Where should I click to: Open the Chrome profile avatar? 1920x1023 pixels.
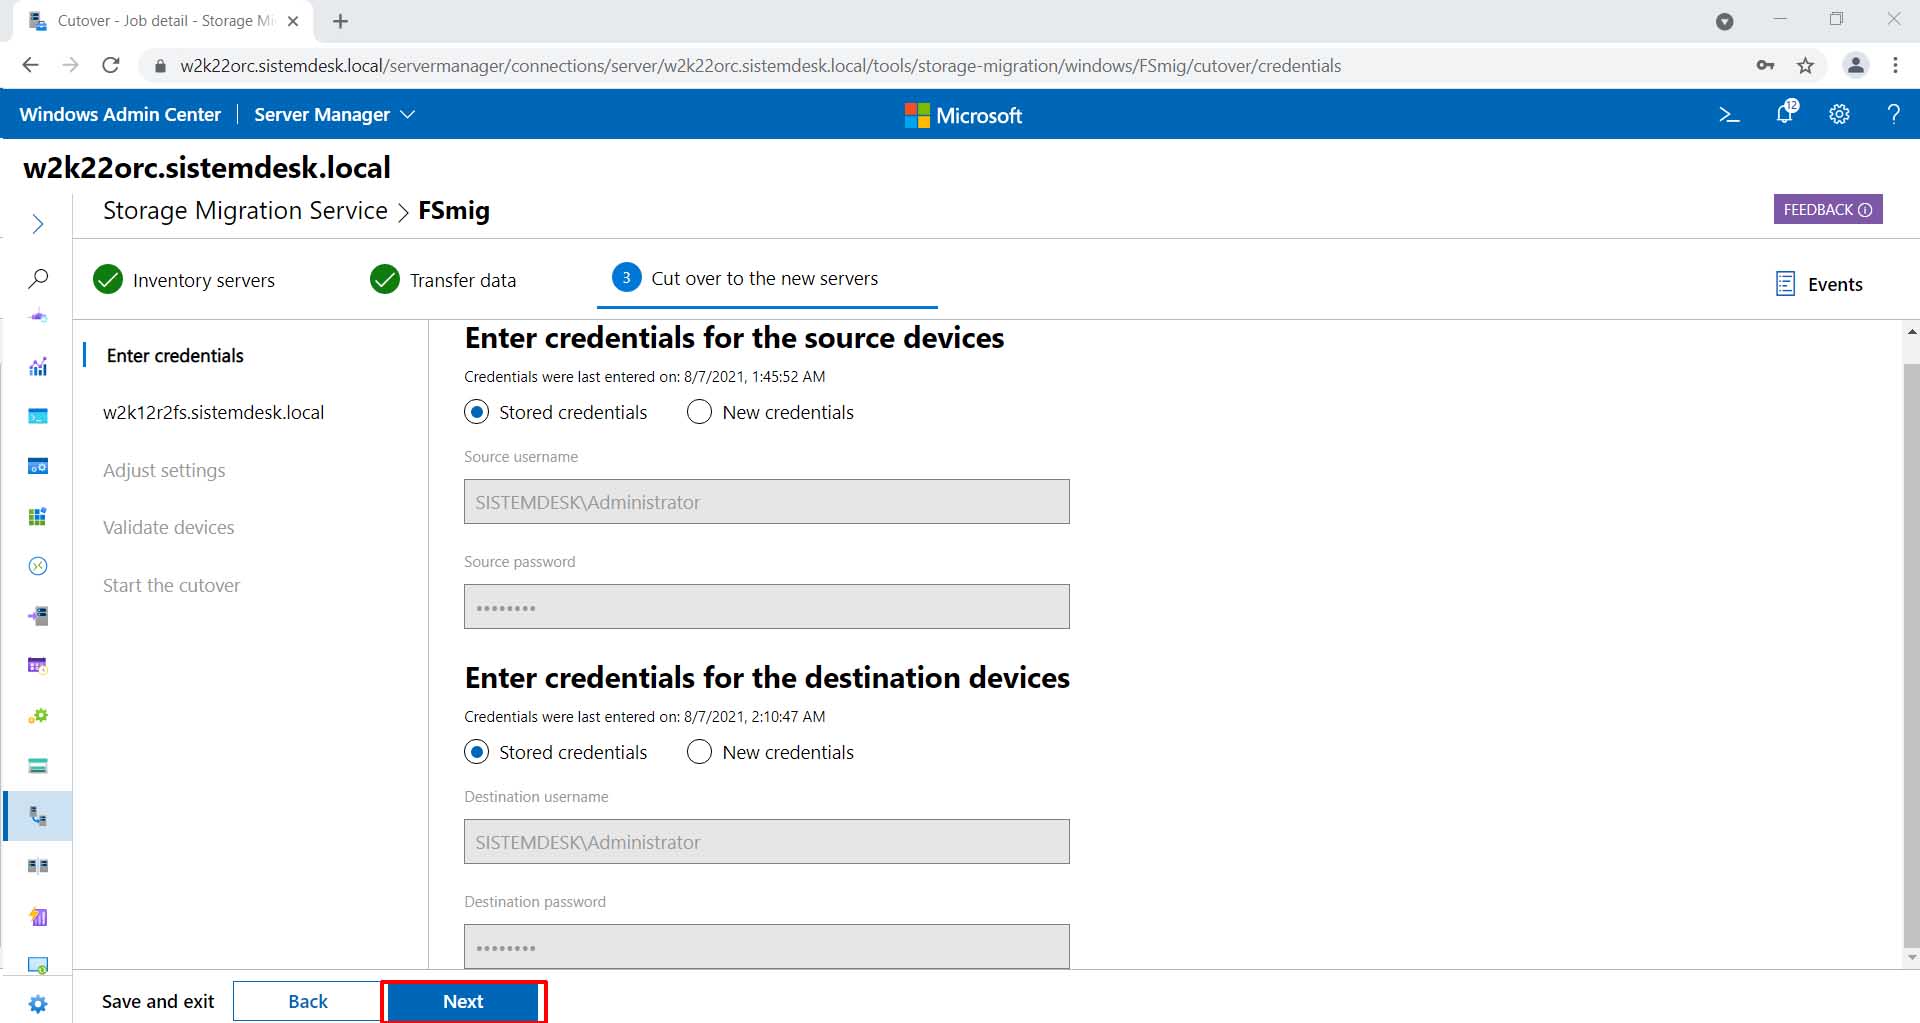pos(1856,65)
